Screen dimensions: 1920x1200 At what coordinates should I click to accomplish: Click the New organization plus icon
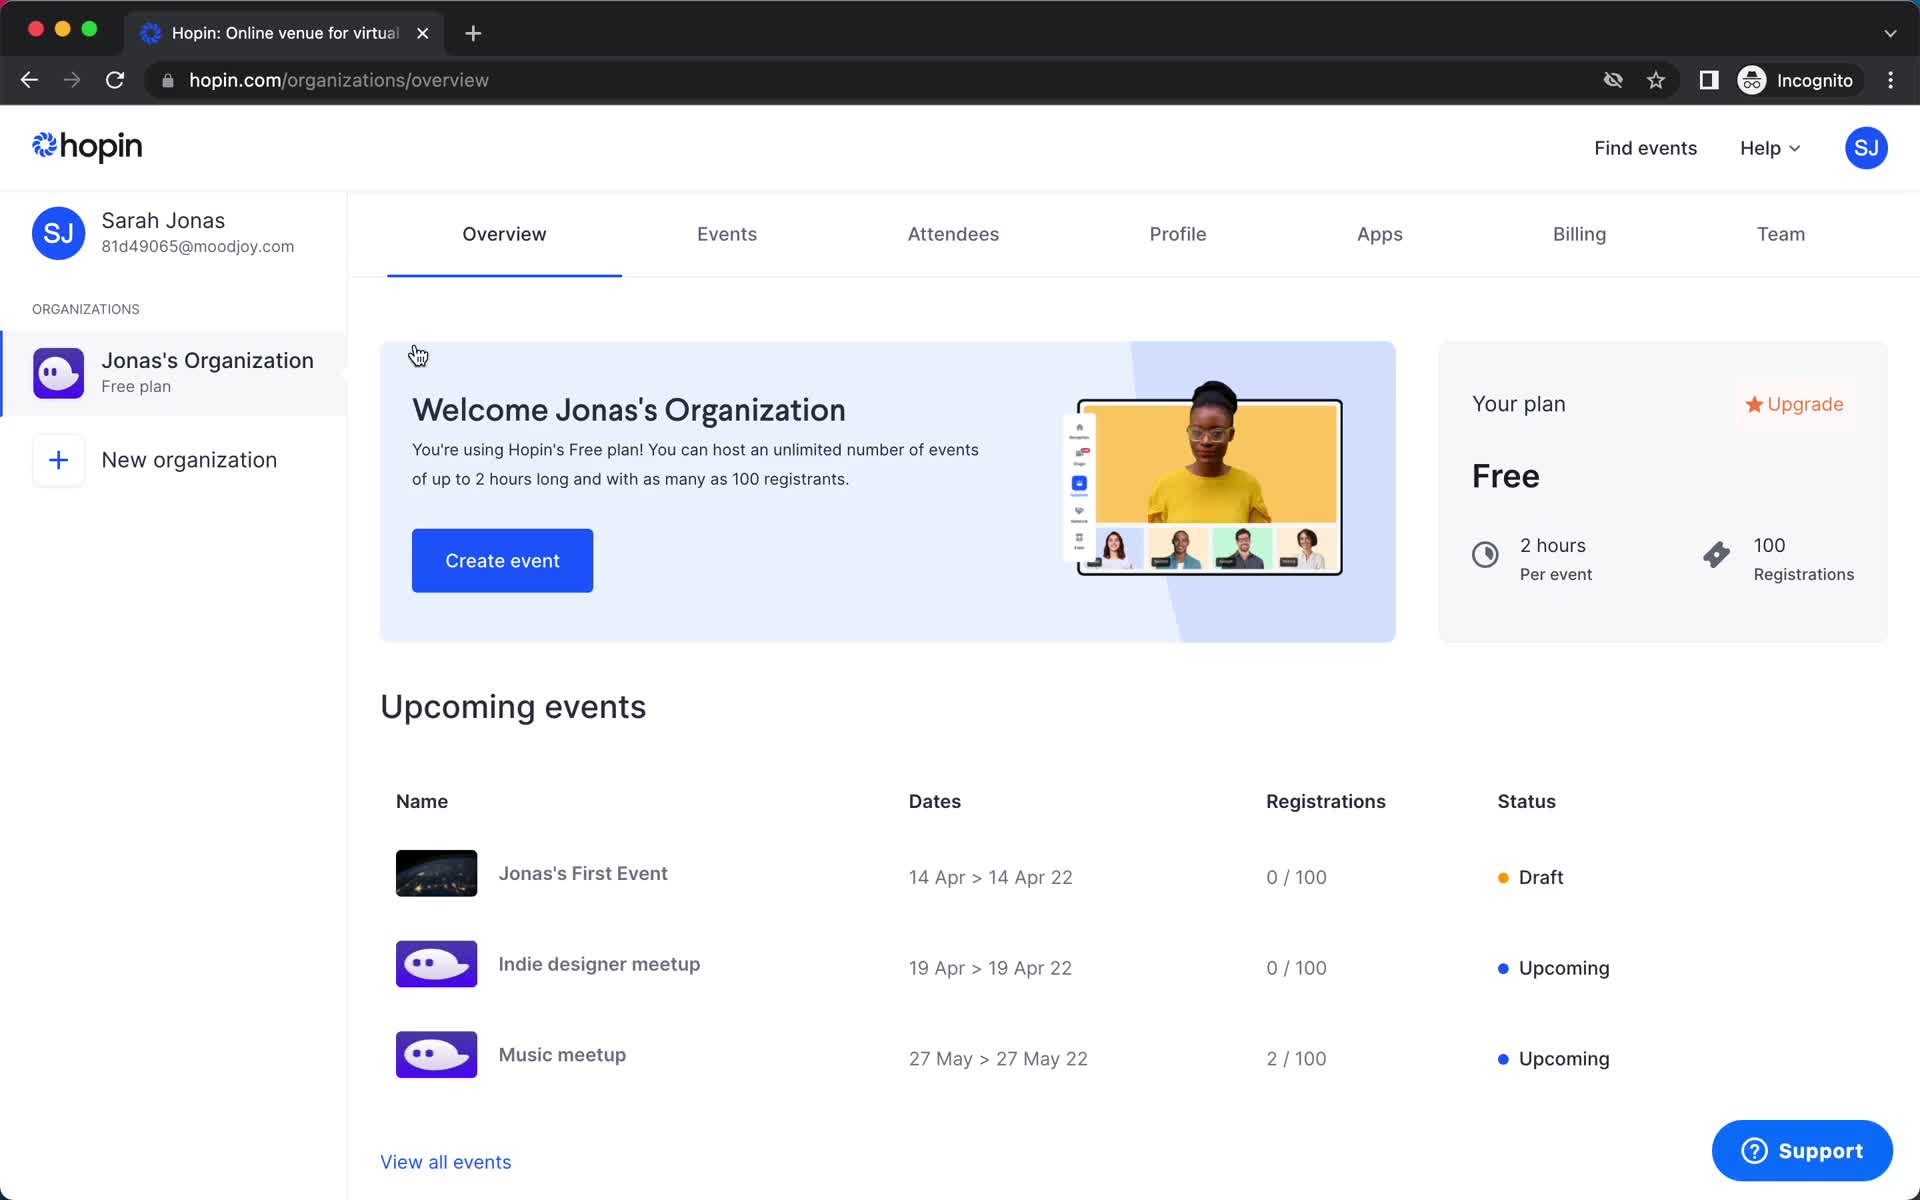pos(58,459)
